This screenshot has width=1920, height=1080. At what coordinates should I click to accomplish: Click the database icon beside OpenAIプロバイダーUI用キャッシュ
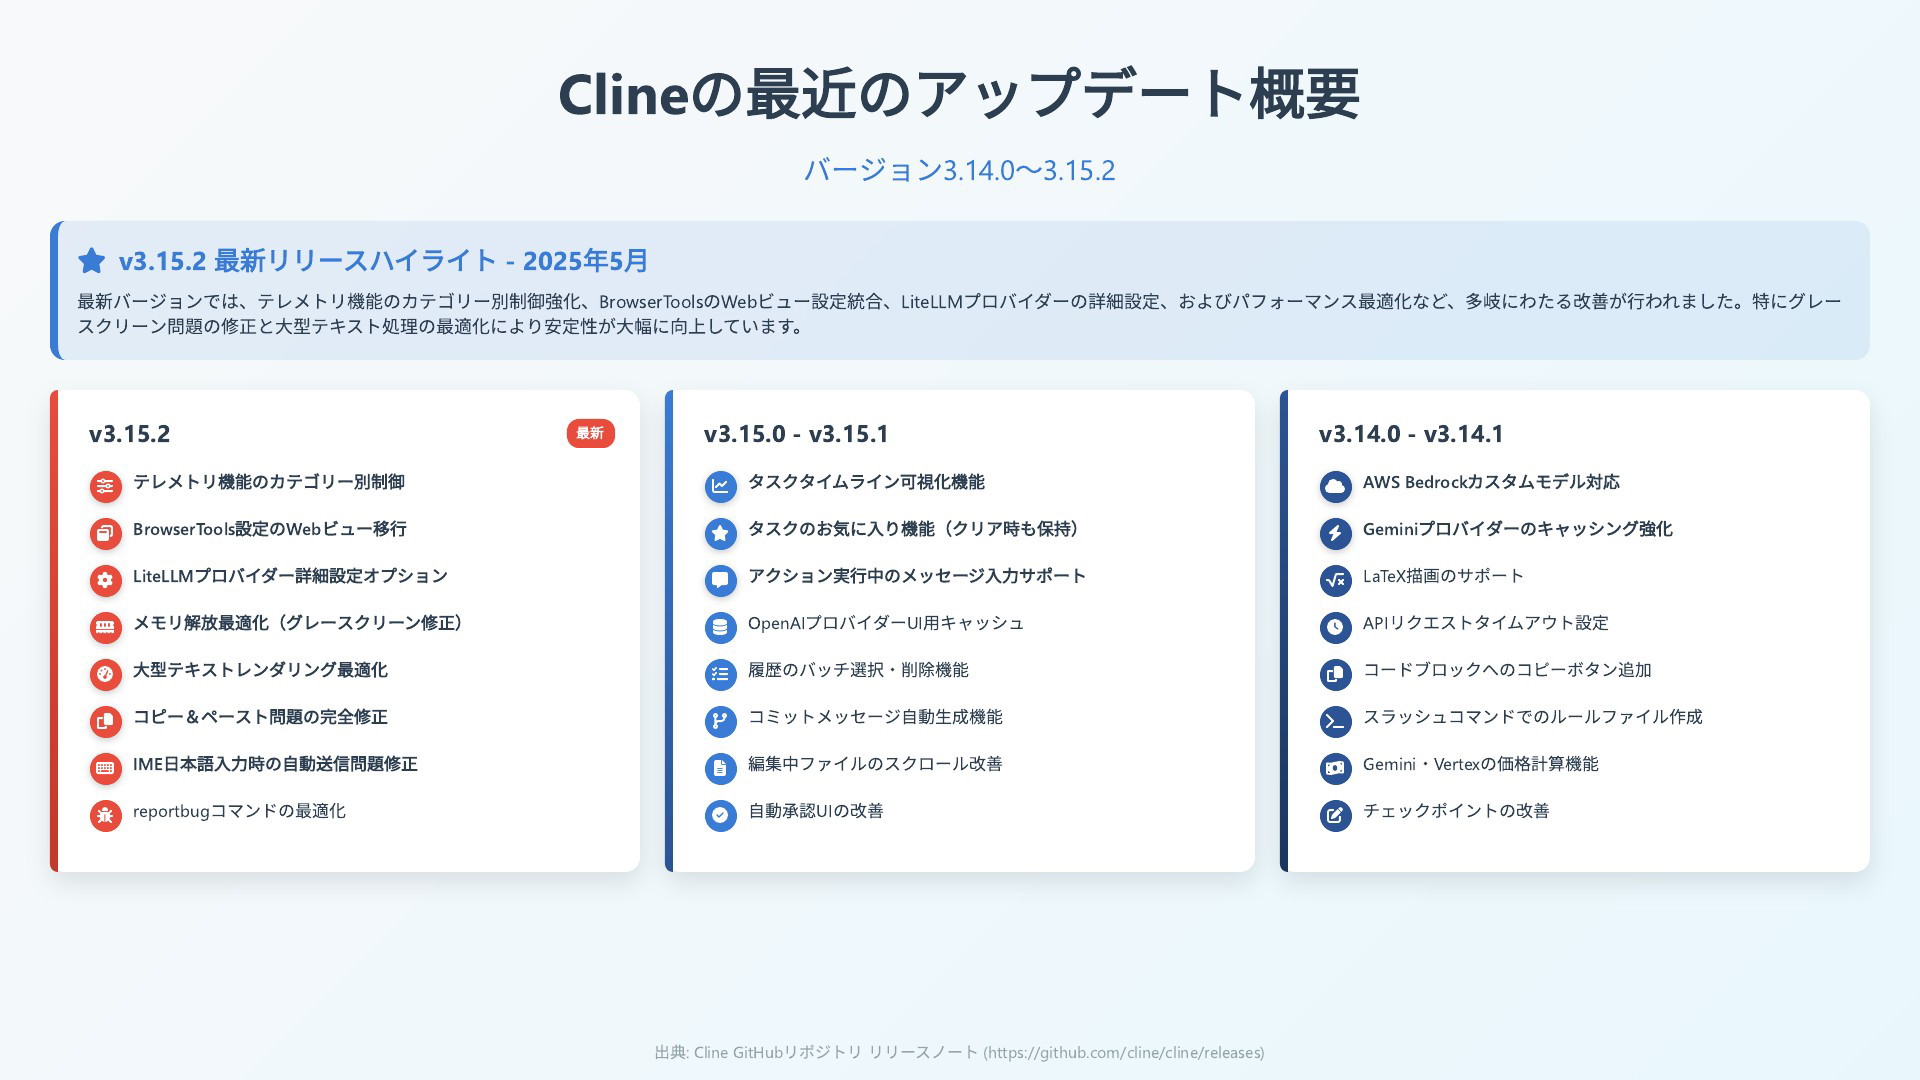720,627
